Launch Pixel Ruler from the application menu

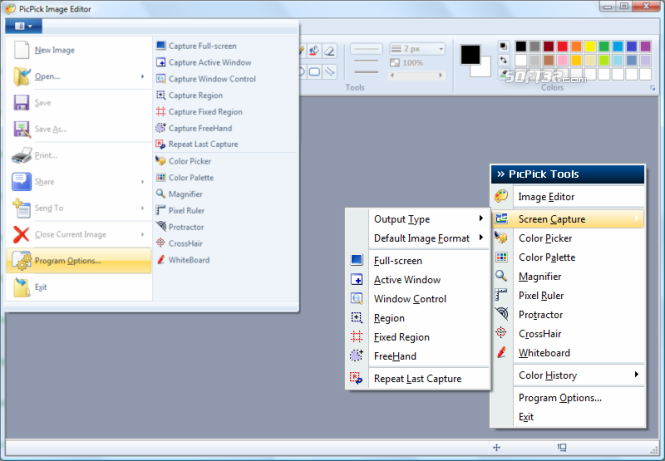point(225,210)
